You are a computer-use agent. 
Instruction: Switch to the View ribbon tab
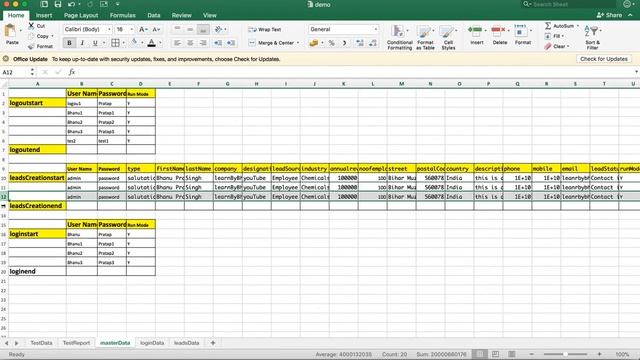point(210,15)
